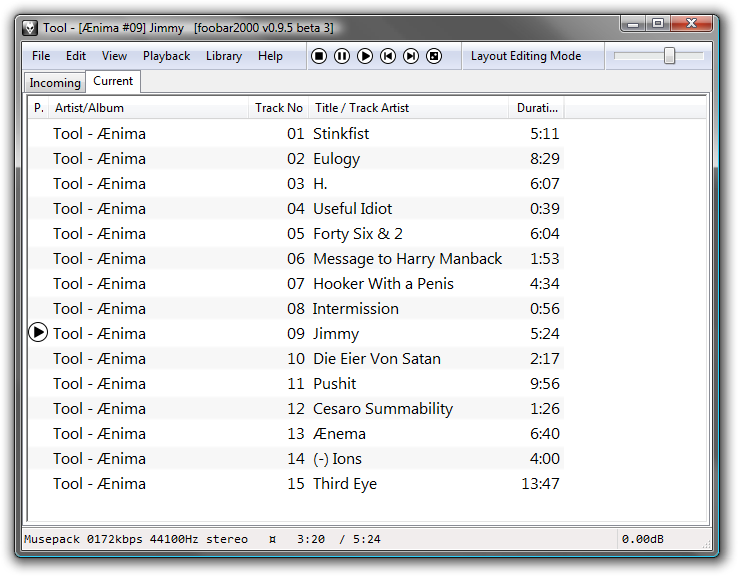Select the Current playlist tab
The height and width of the screenshot is (576, 738).
click(113, 81)
